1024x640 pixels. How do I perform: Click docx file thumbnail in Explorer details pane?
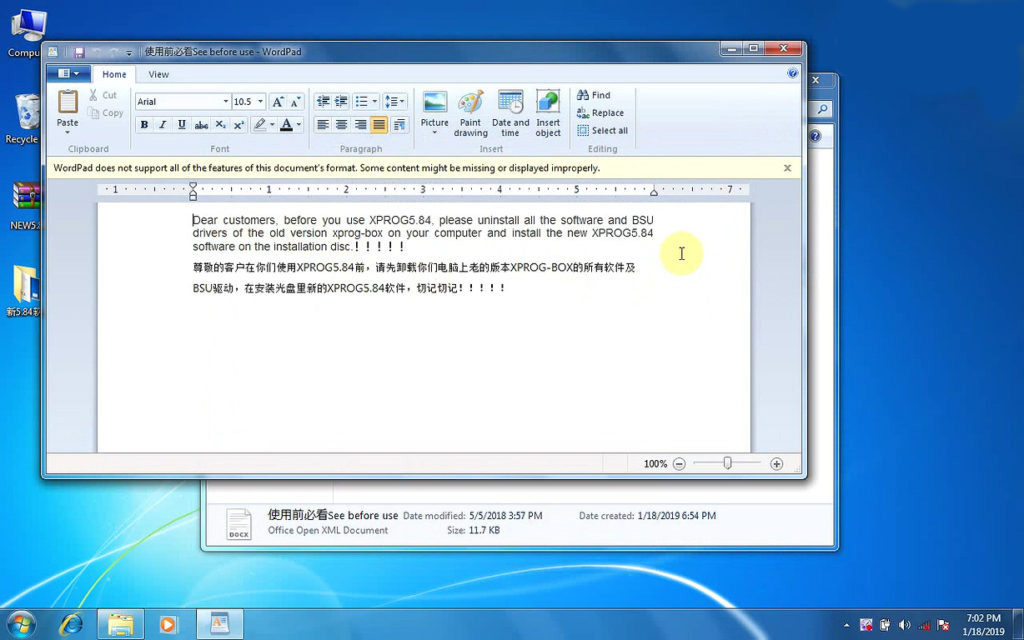[x=238, y=524]
